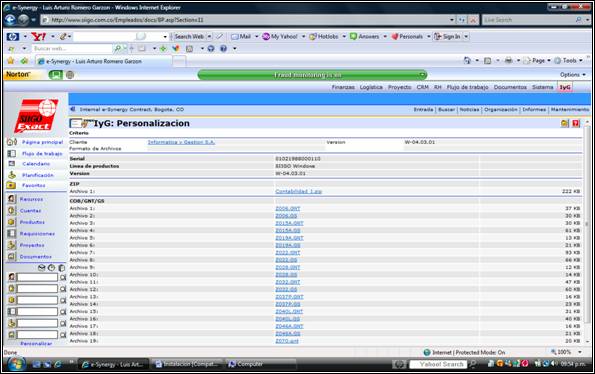The height and width of the screenshot is (374, 595).
Task: Open the Instalación taskbar window button
Action: 187,364
